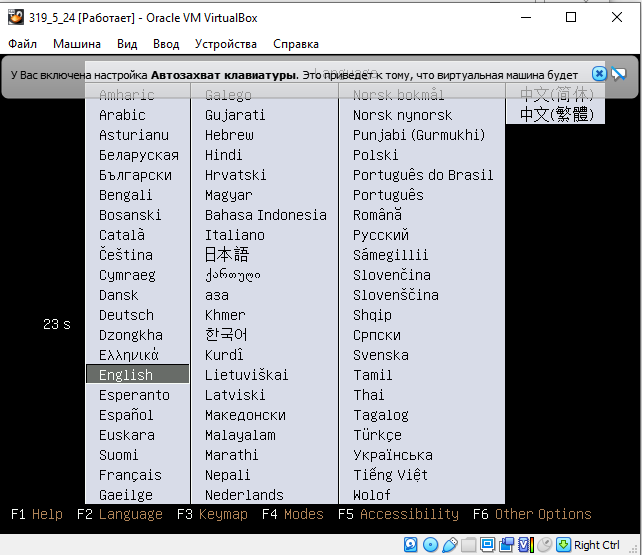Select 한국어 language entry

click(226, 334)
